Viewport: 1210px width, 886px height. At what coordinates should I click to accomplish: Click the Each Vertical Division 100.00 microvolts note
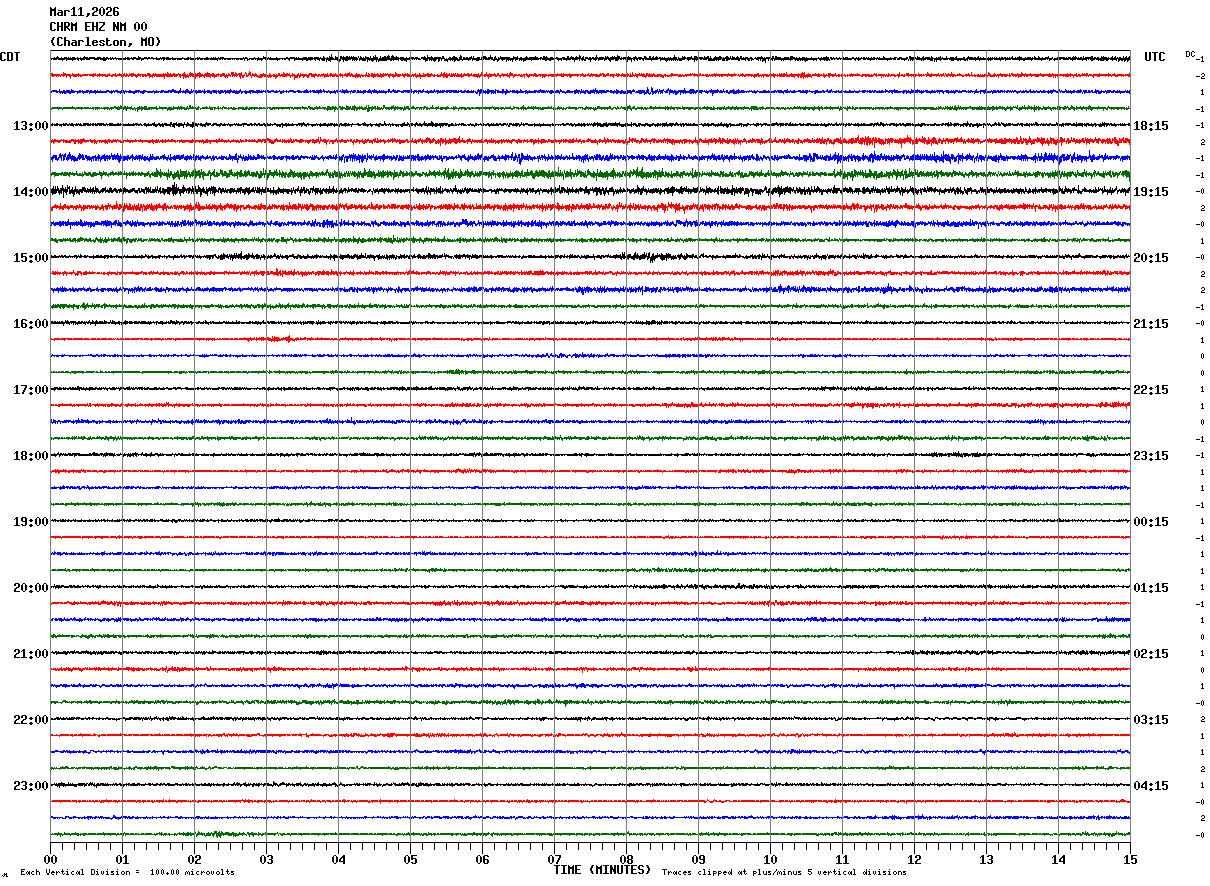pyautogui.click(x=127, y=872)
